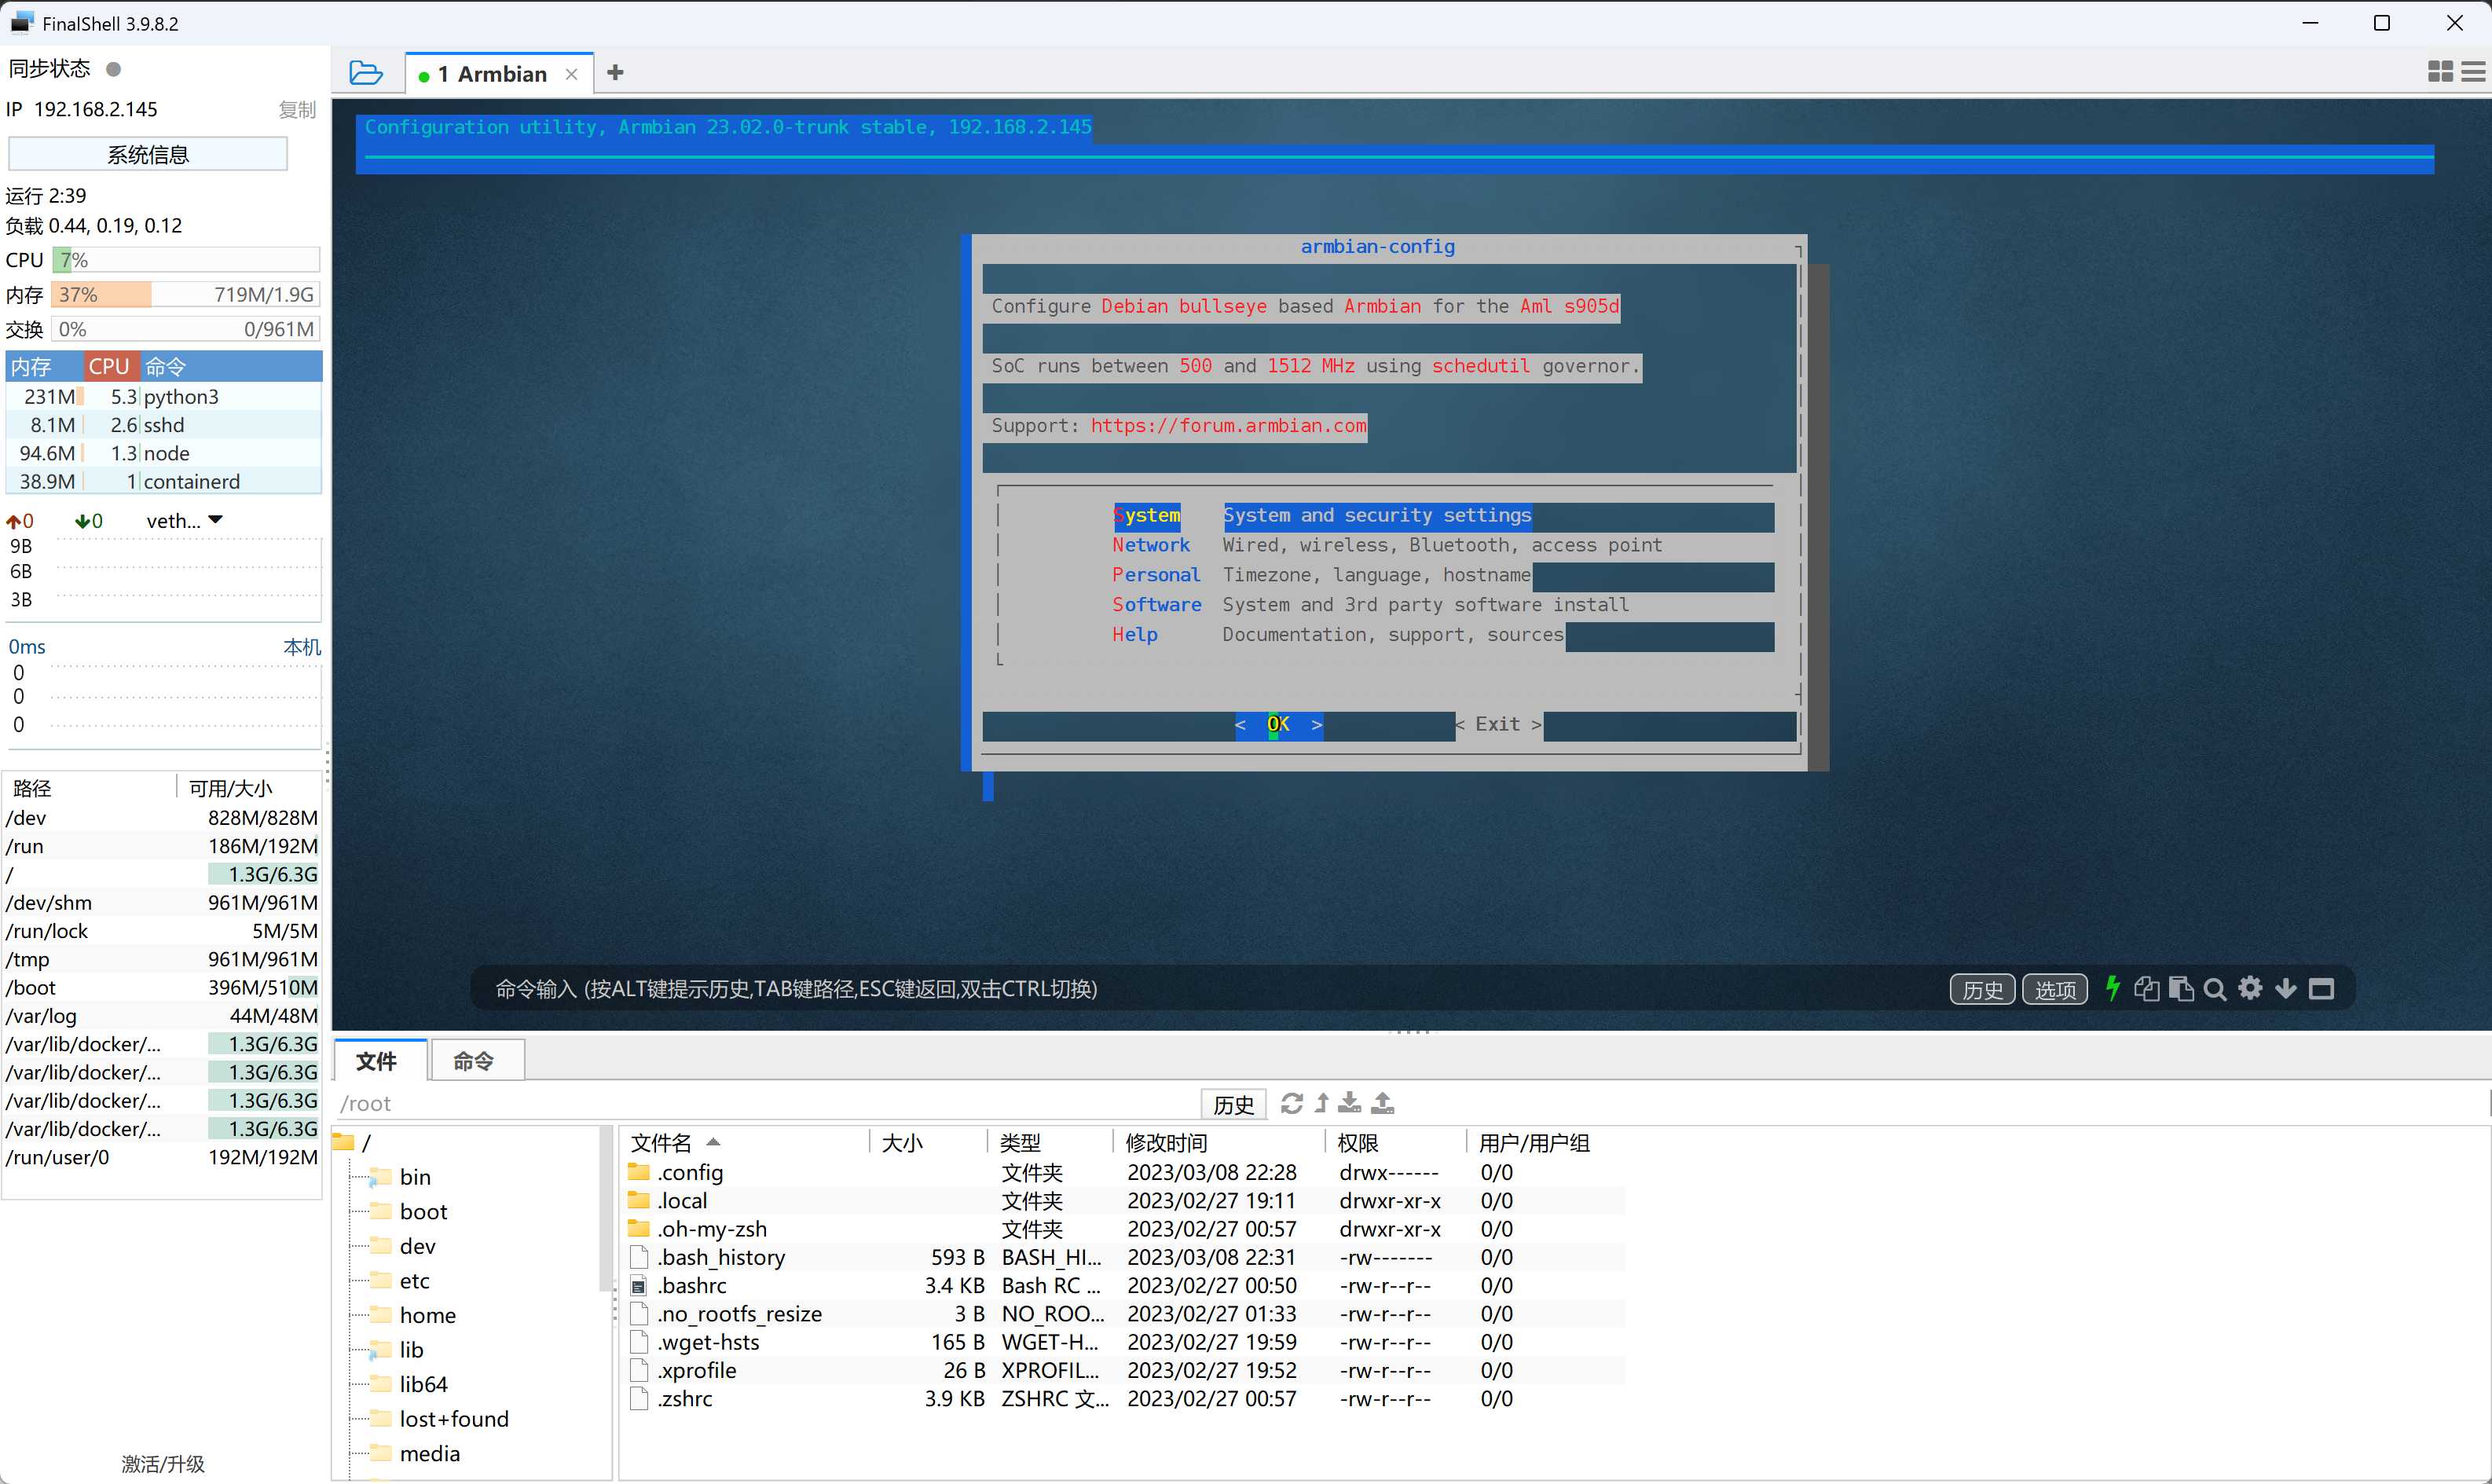The image size is (2492, 1484).
Task: Add a new session tab
Action: (x=615, y=73)
